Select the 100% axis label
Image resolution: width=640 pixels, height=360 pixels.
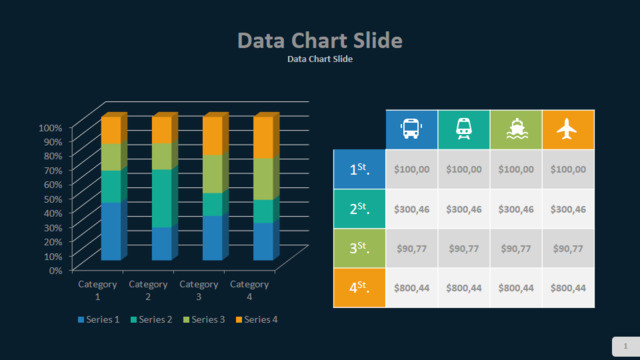[x=50, y=128]
